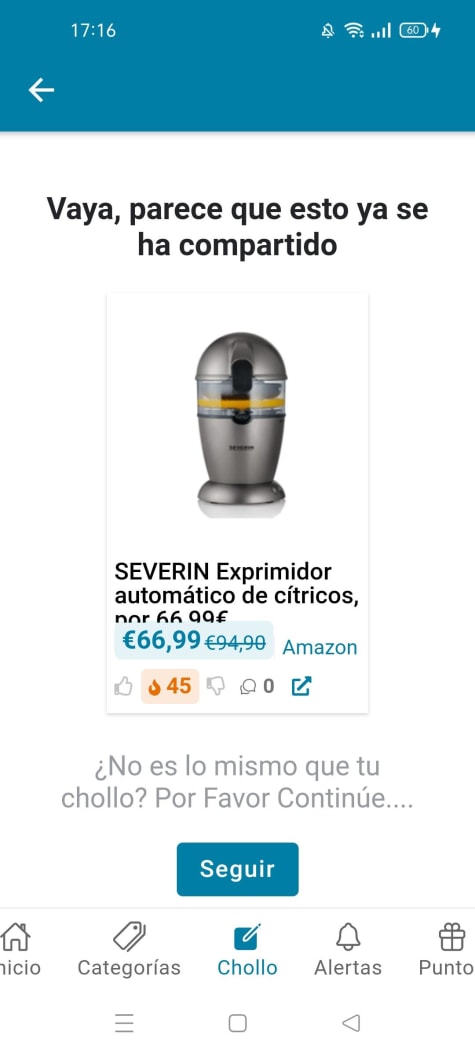Tap the Android home square button
The image size is (475, 1056).
click(x=237, y=1023)
